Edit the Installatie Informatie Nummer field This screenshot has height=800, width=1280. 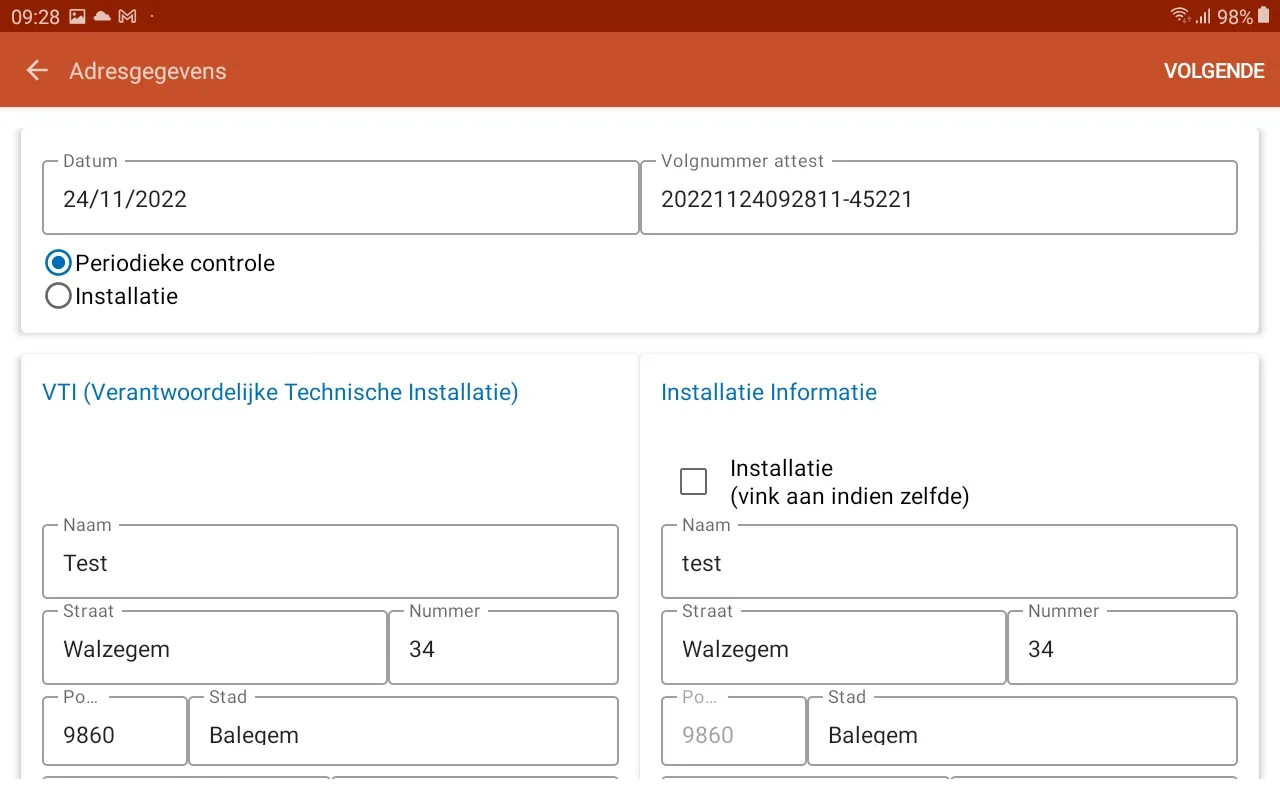coord(1122,648)
